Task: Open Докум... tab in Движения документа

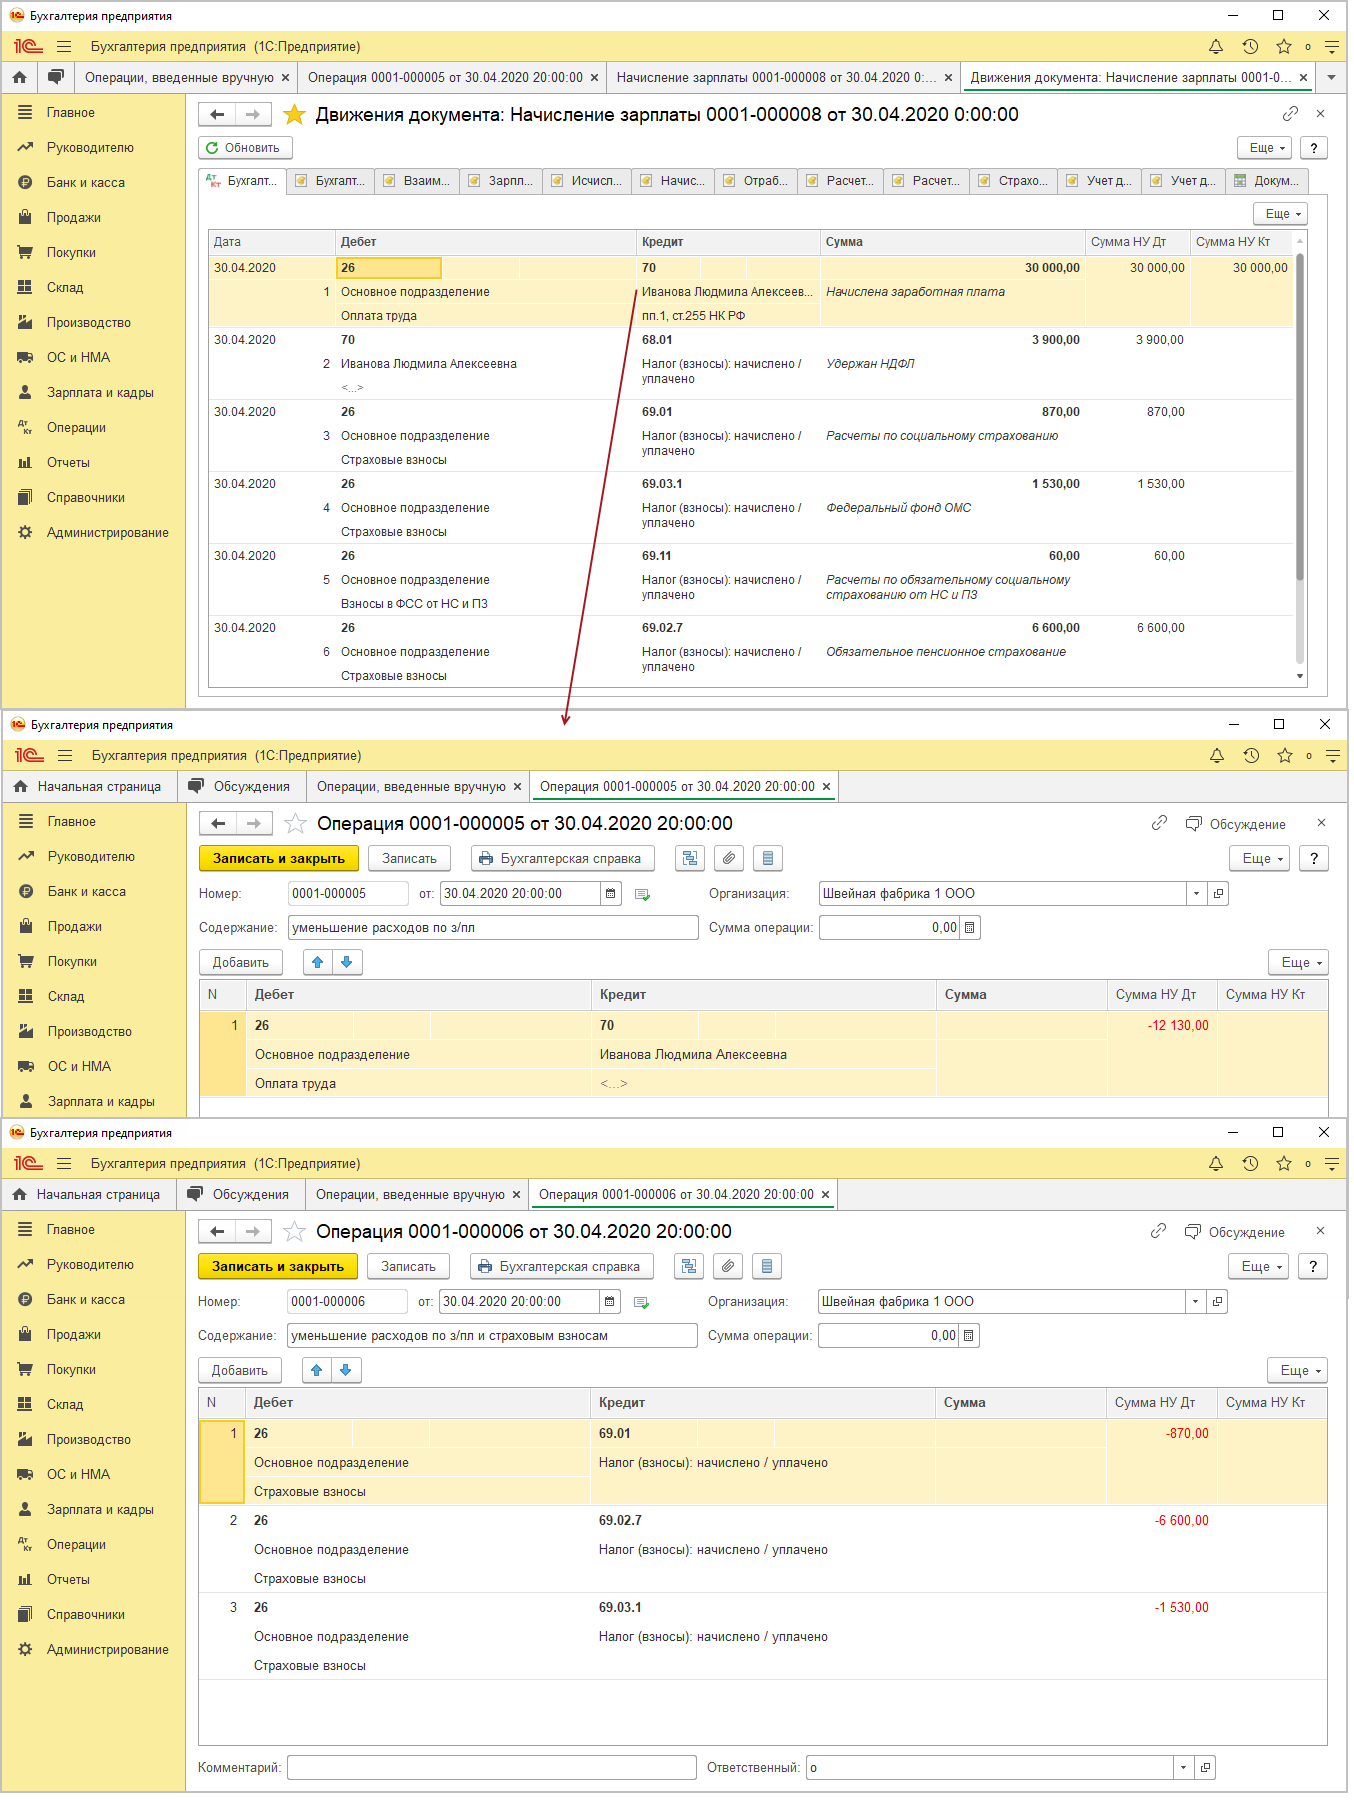Action: point(1267,181)
